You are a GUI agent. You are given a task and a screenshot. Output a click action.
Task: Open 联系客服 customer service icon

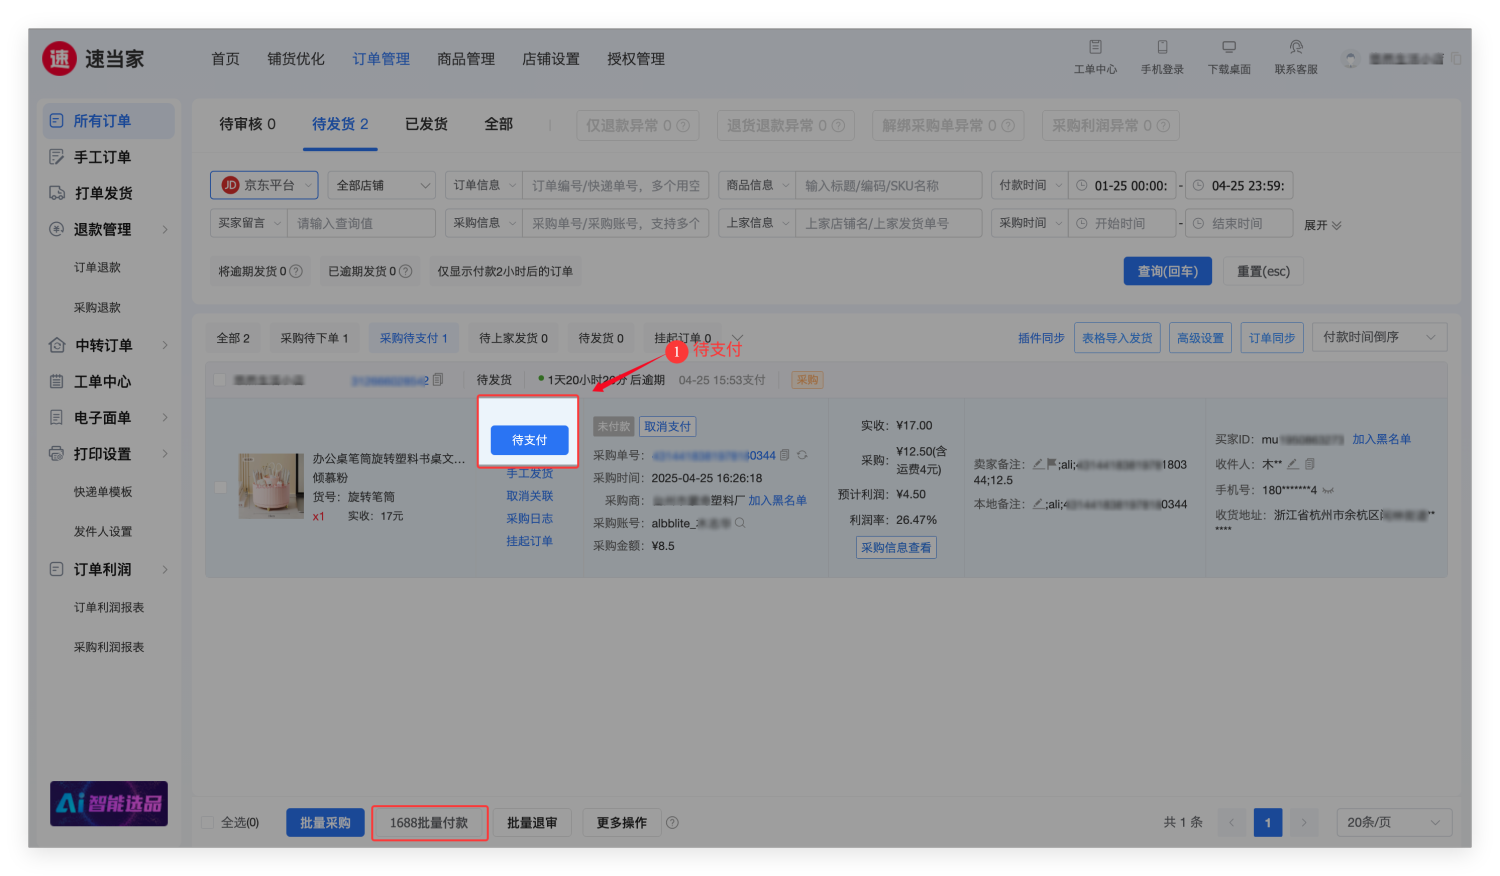coord(1296,48)
